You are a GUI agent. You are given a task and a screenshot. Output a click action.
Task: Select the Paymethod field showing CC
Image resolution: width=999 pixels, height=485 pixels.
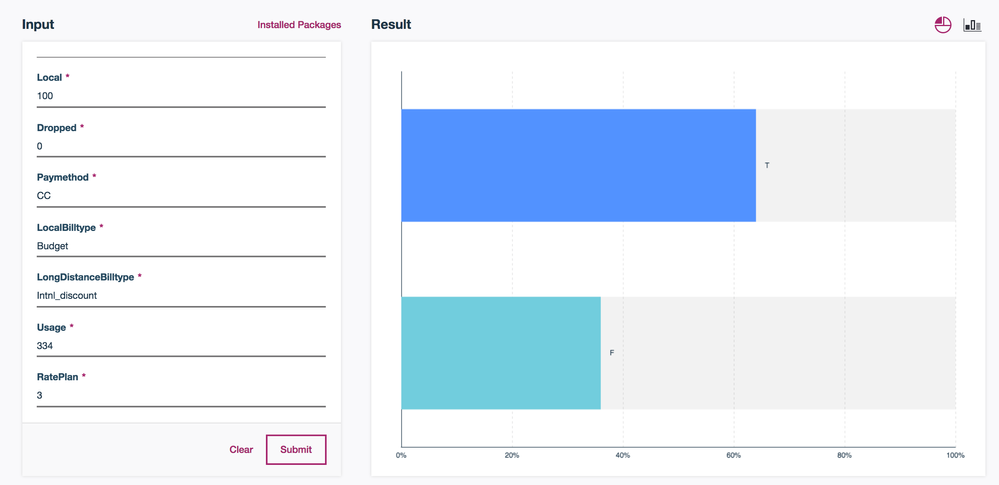pyautogui.click(x=181, y=196)
